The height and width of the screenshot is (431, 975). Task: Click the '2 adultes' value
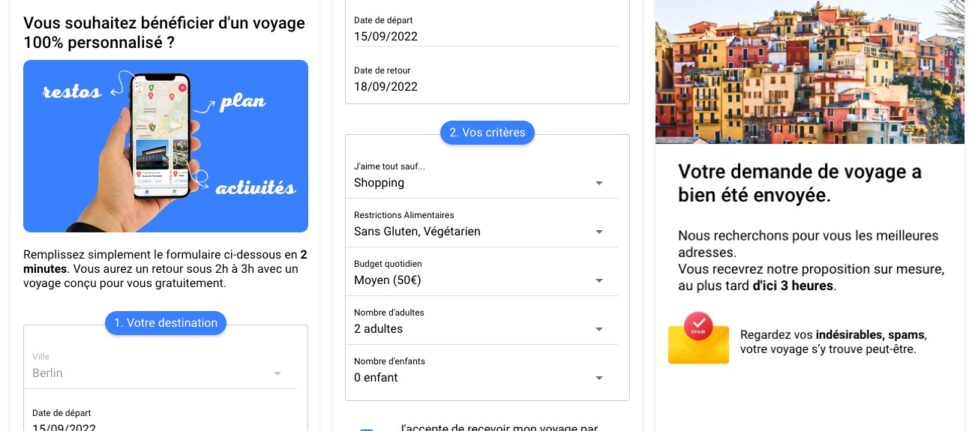click(x=378, y=328)
